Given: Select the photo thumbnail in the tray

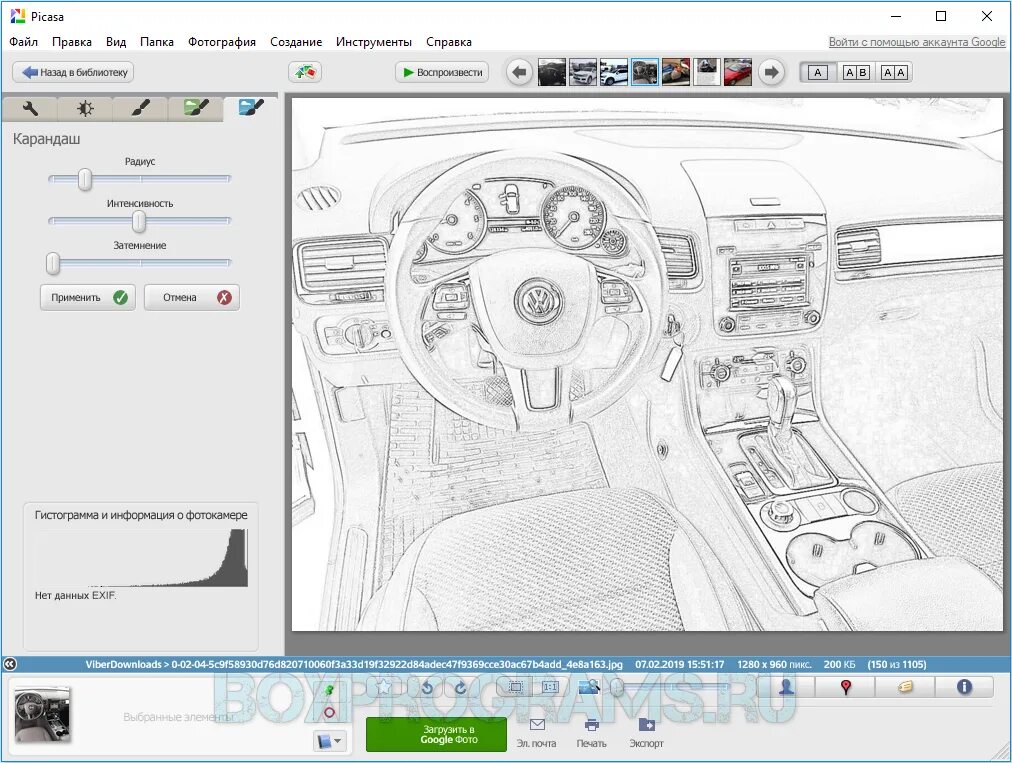Looking at the screenshot, I should [x=43, y=715].
